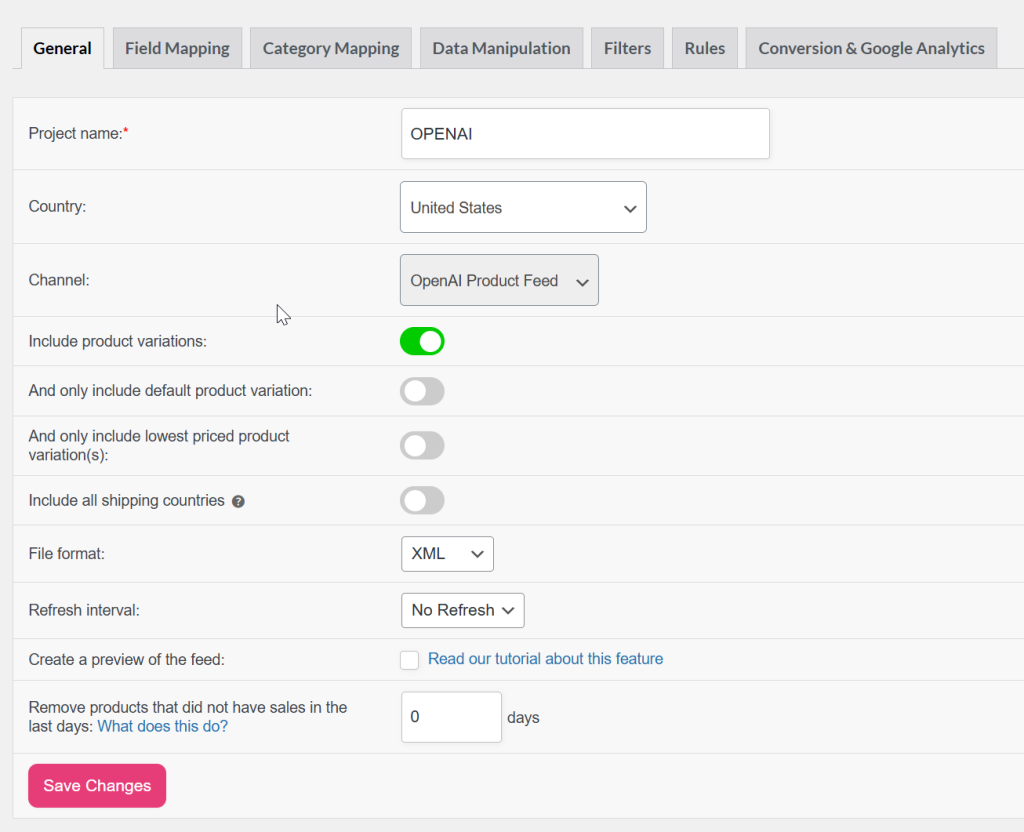1024x832 pixels.
Task: Open the File format dropdown
Action: 446,554
